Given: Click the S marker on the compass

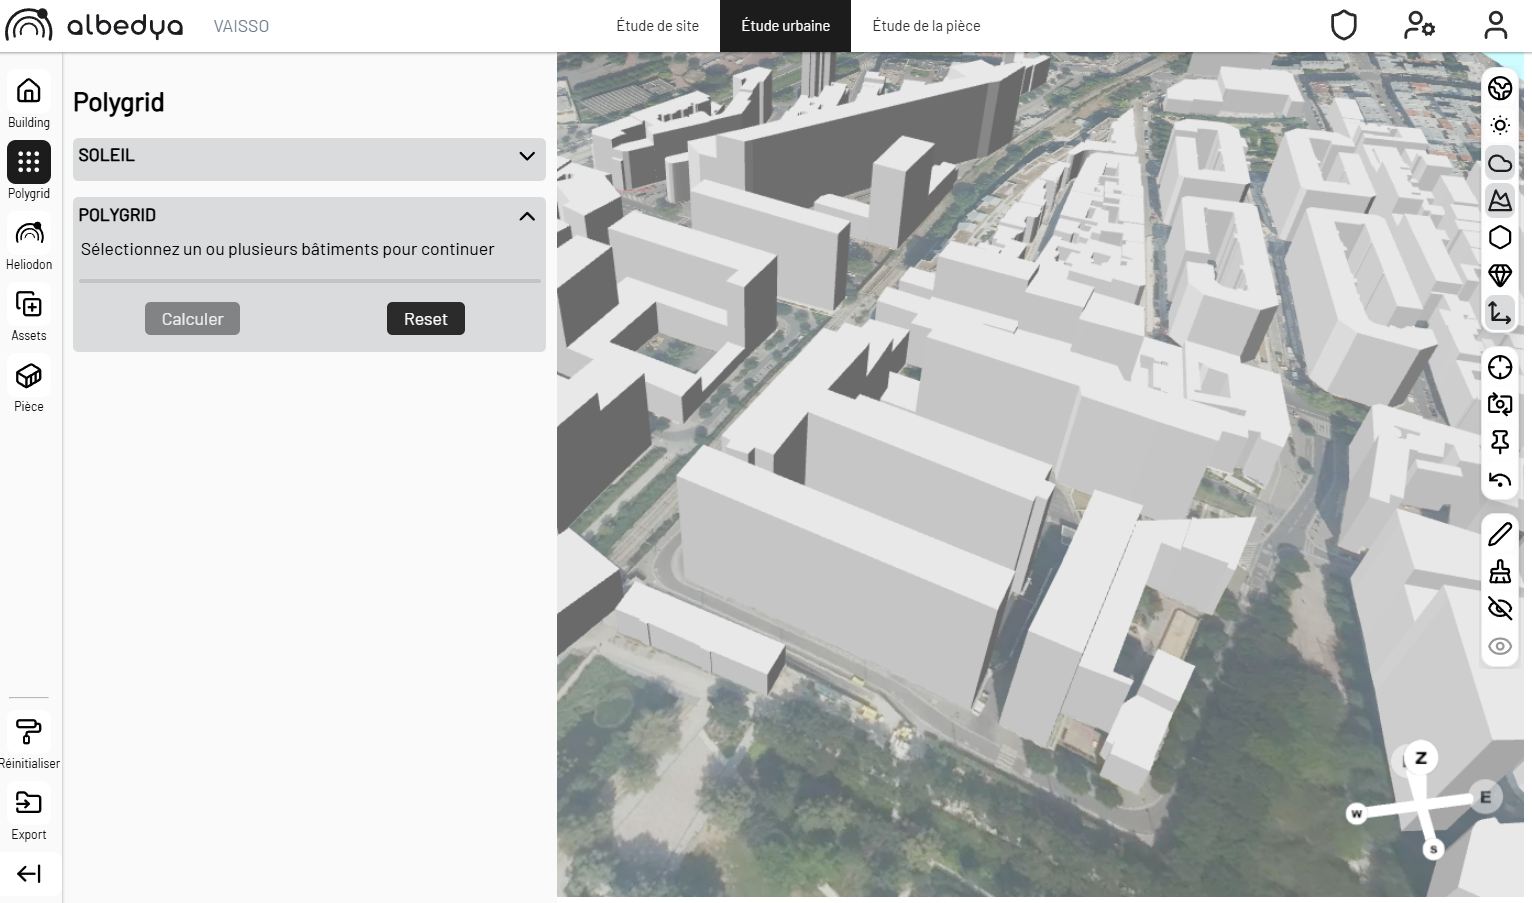Looking at the screenshot, I should click(x=1433, y=849).
